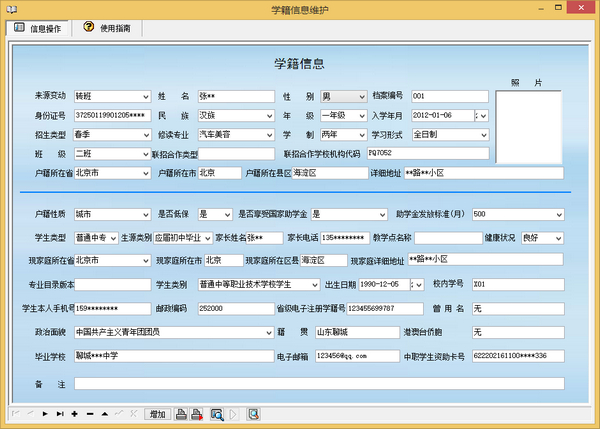Viewport: 600px width, 429px height.
Task: Click the first printer icon
Action: click(x=182, y=414)
